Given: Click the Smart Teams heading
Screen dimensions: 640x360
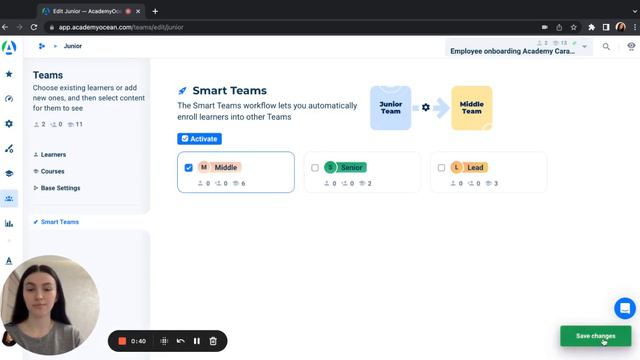Looking at the screenshot, I should (229, 91).
